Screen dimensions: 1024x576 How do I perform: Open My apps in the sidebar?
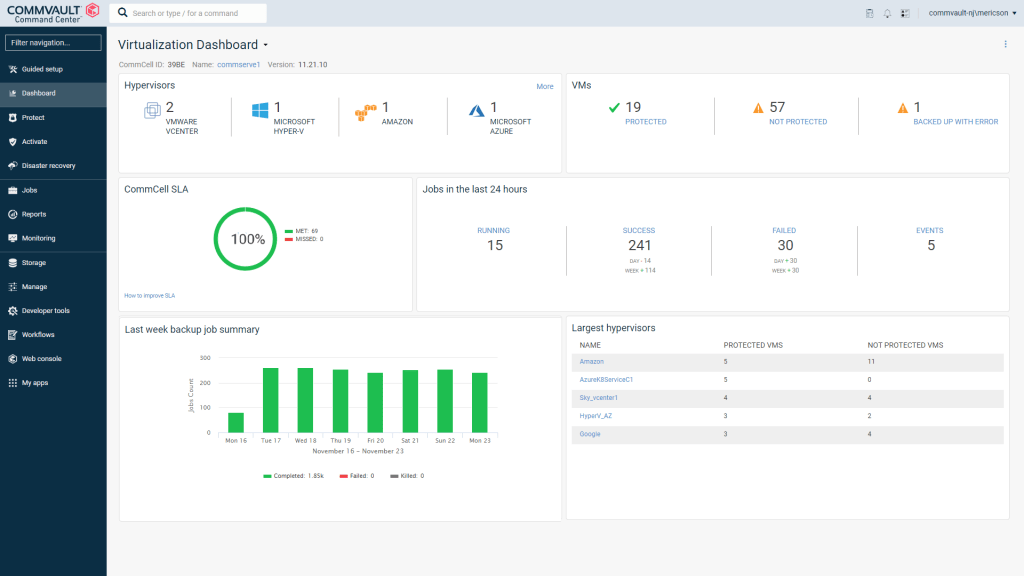pyautogui.click(x=35, y=383)
